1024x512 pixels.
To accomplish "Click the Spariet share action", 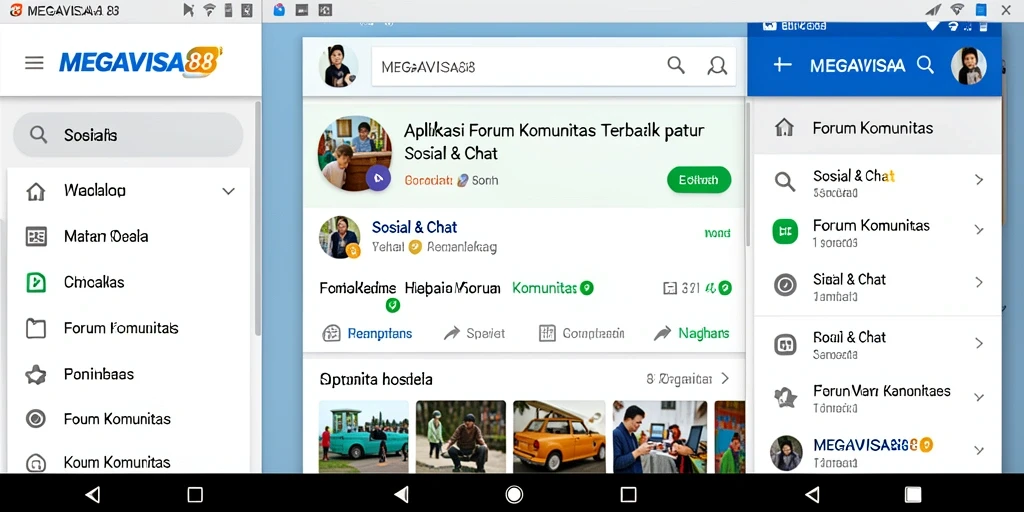I will [475, 333].
